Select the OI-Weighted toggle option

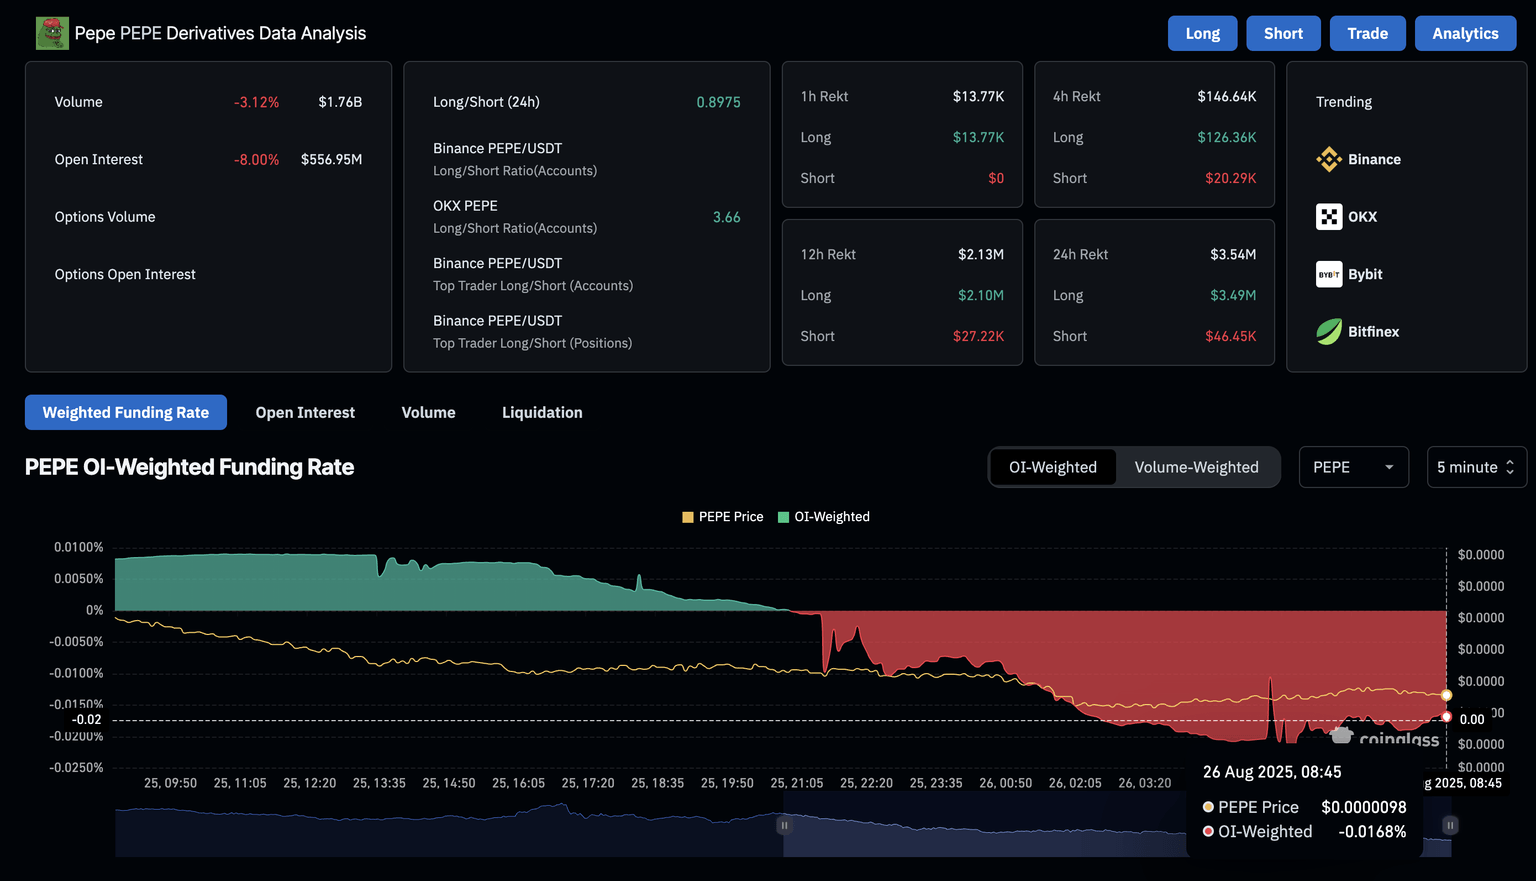[x=1052, y=467]
